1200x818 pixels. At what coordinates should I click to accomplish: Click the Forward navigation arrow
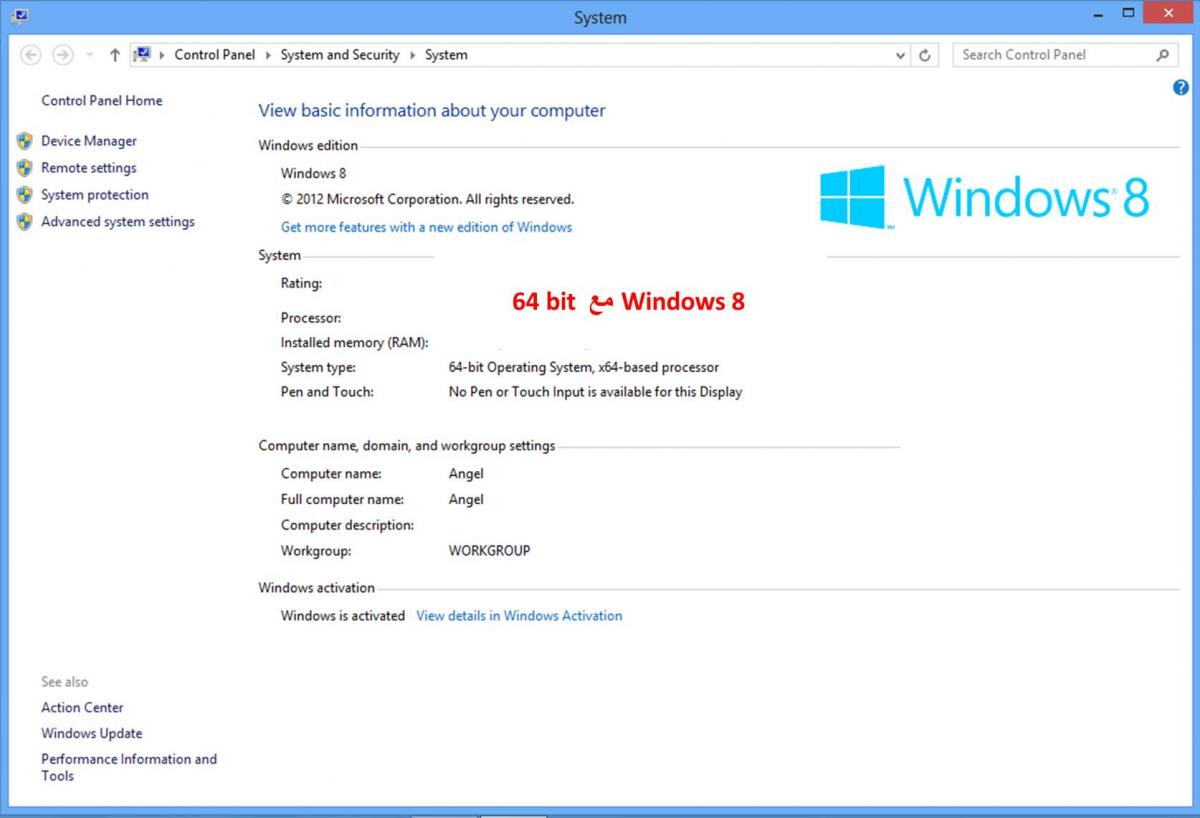tap(63, 55)
